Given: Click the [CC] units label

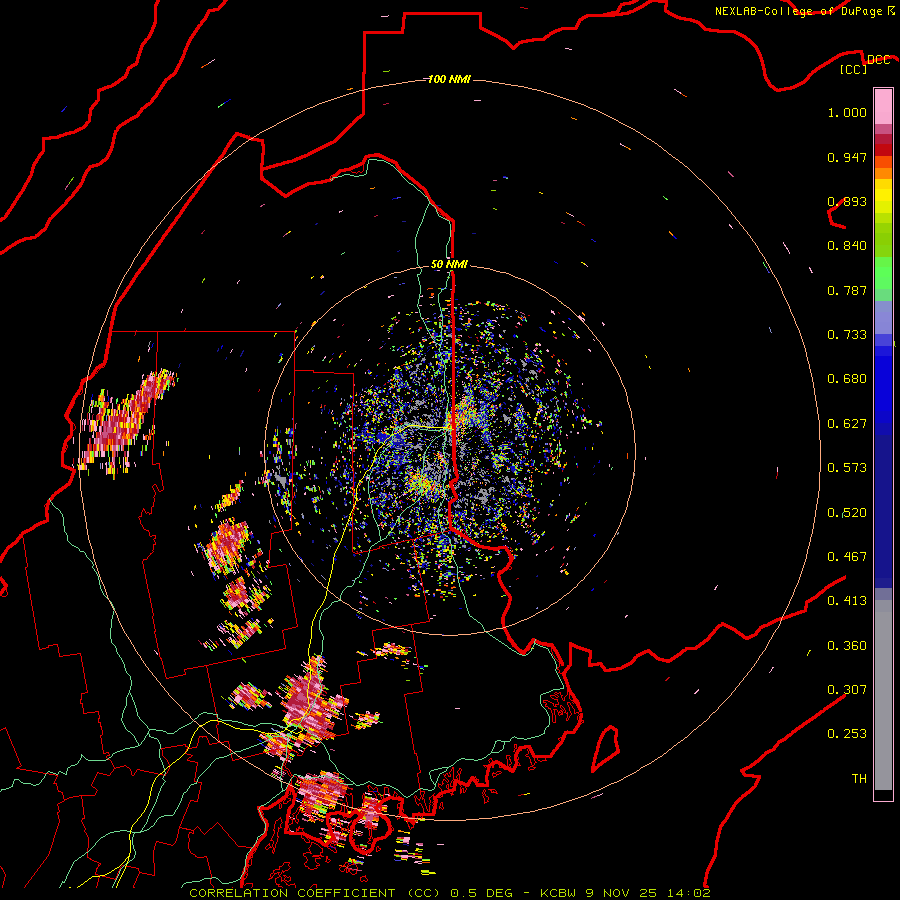Looking at the screenshot, I should (854, 69).
